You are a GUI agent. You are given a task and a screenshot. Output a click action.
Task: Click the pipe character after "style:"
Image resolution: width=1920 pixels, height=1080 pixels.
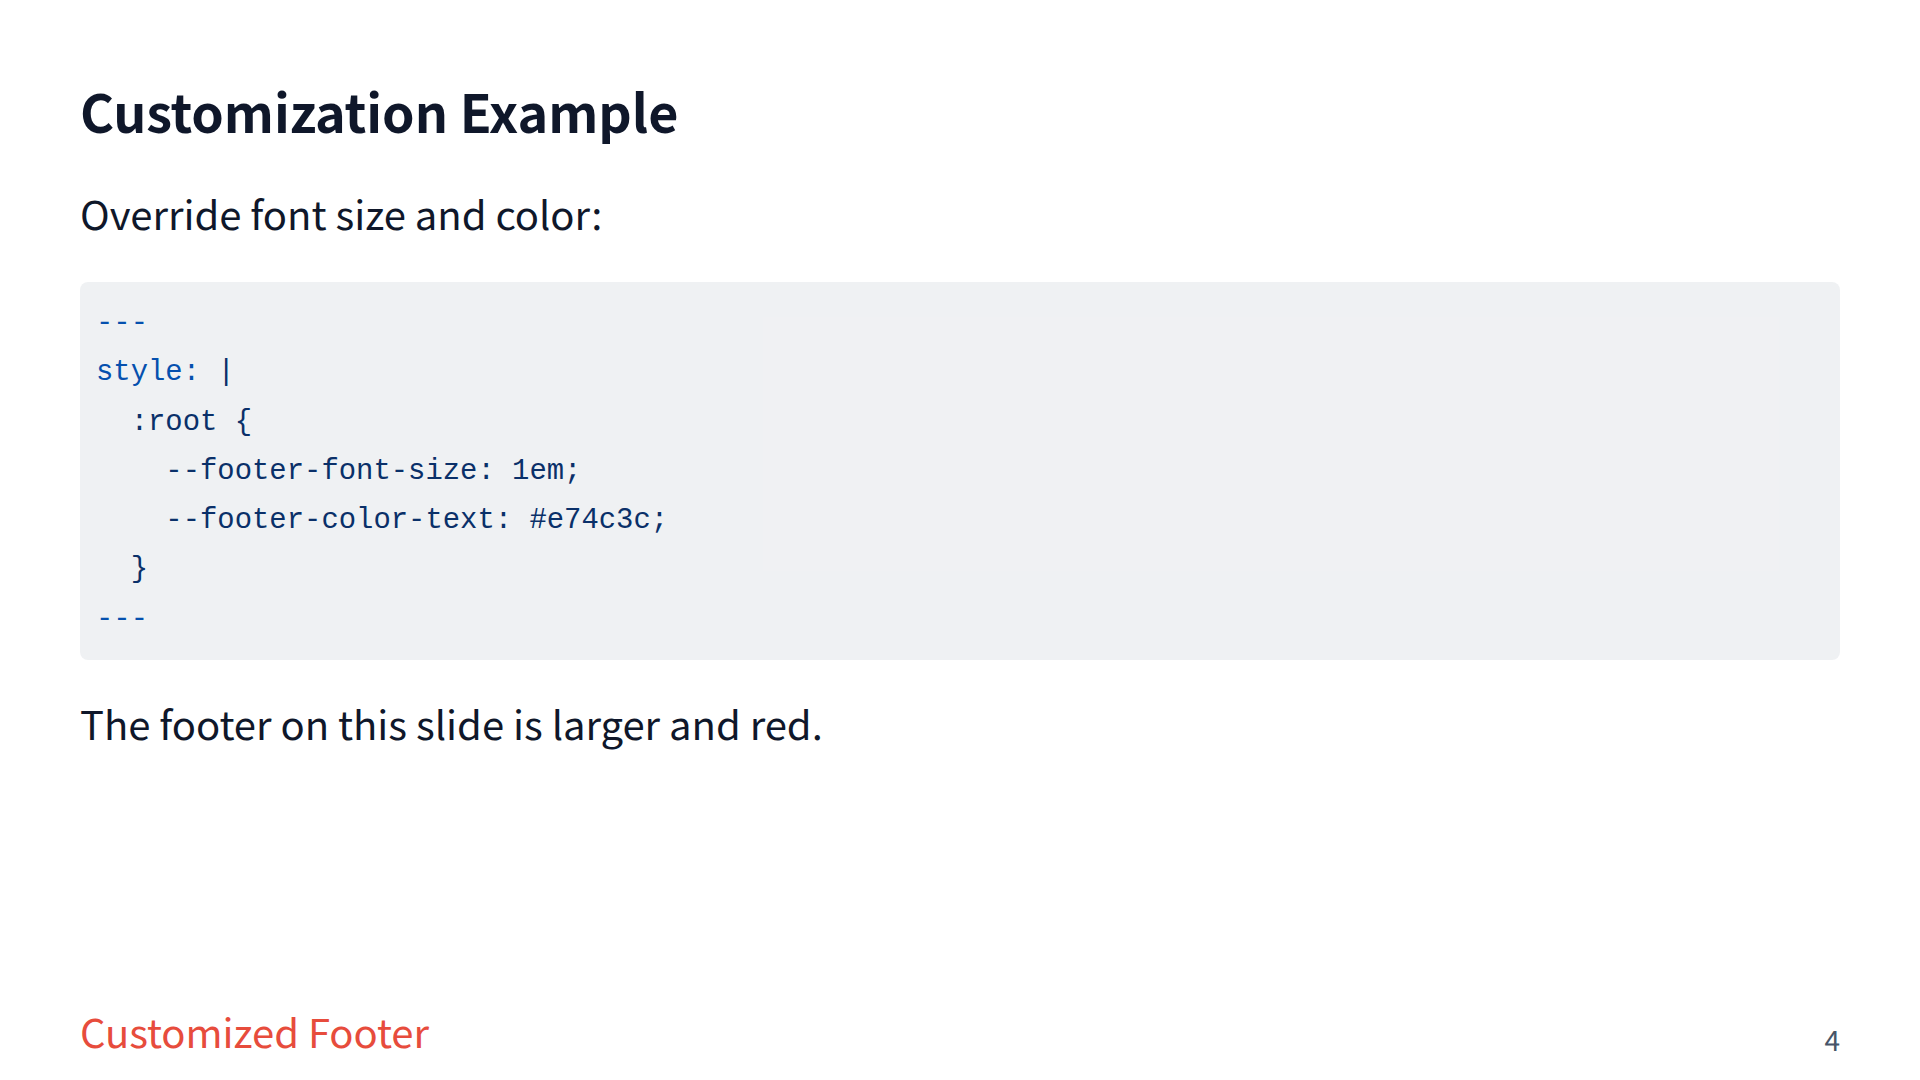227,371
